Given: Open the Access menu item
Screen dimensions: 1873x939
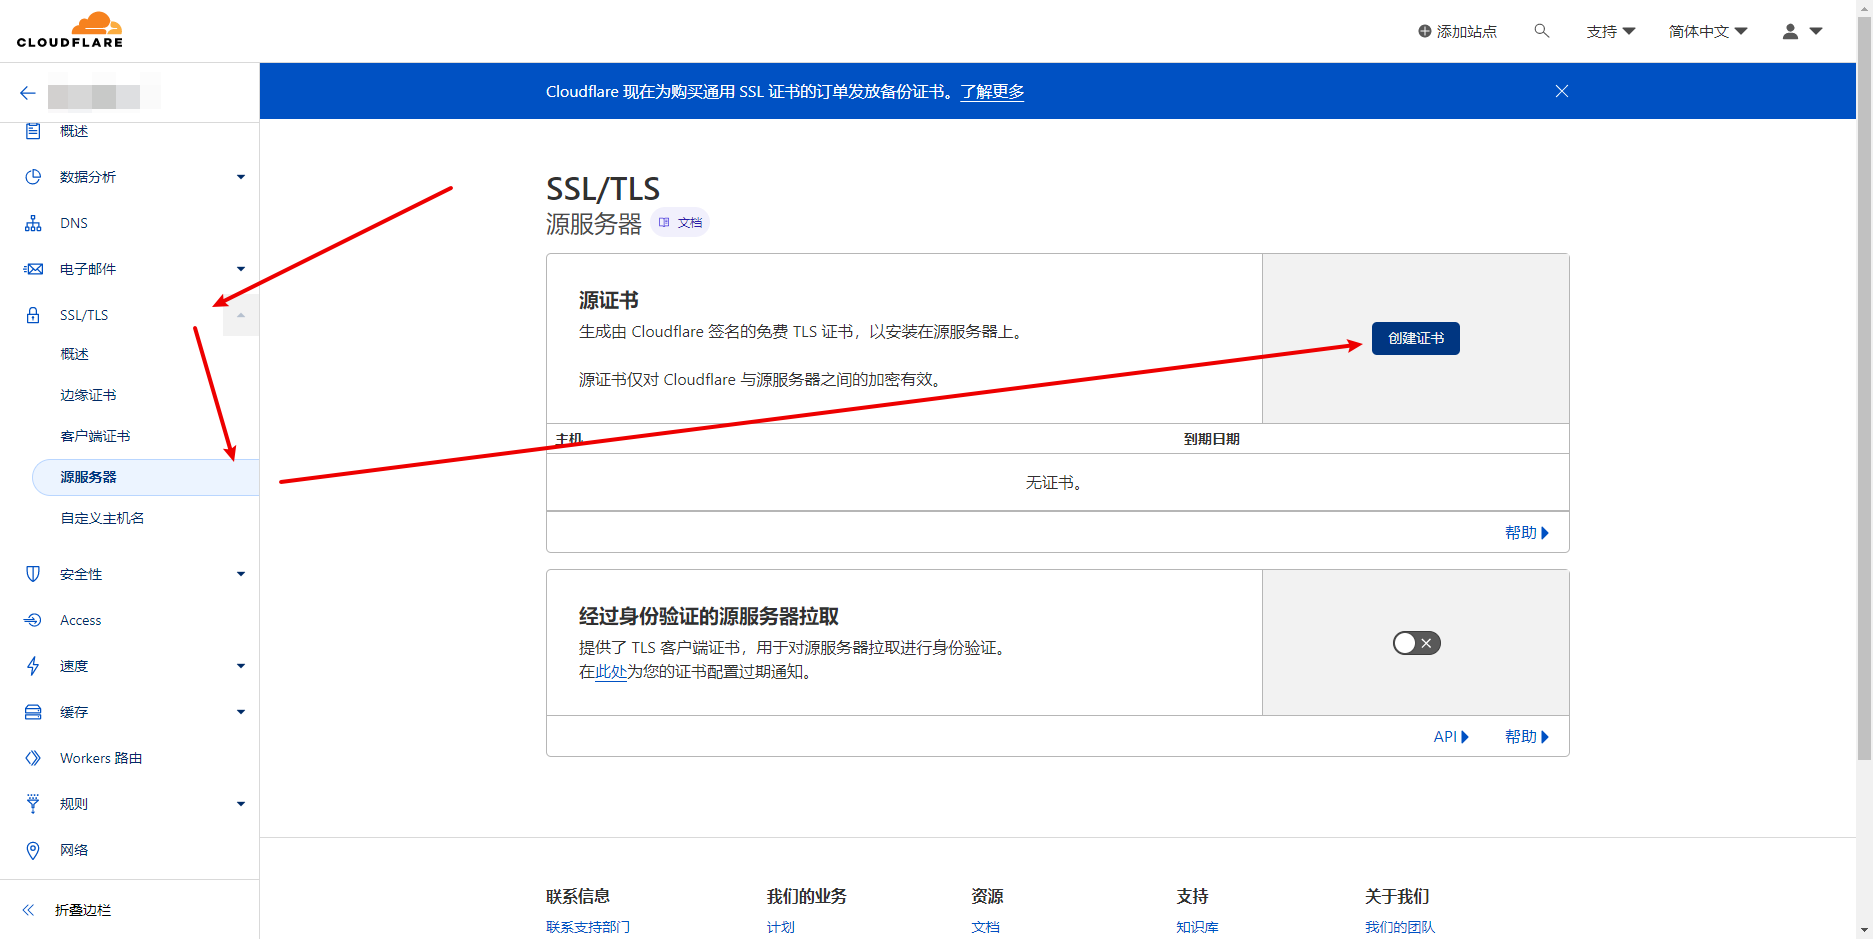Looking at the screenshot, I should coord(80,620).
